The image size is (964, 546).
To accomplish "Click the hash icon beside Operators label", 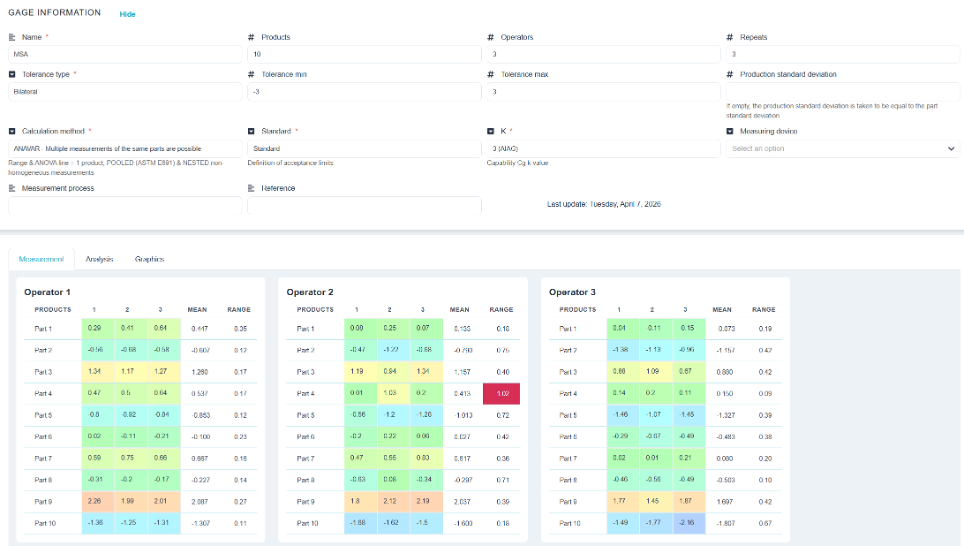I will [490, 38].
